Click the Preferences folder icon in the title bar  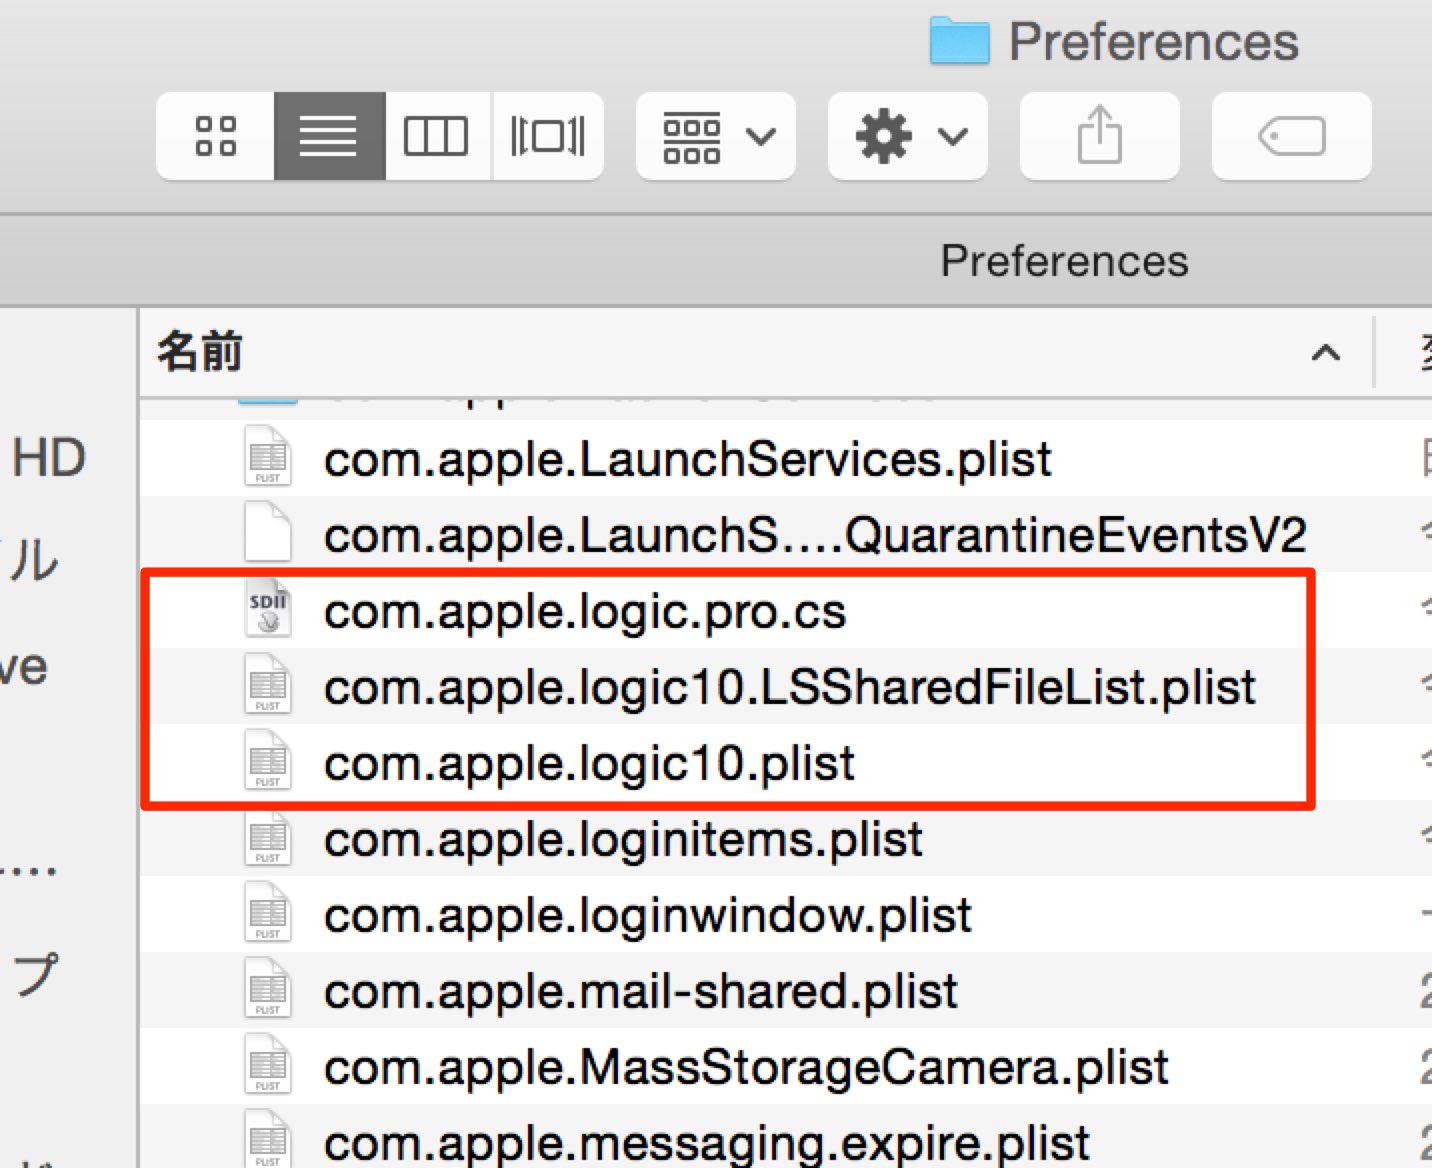click(959, 41)
